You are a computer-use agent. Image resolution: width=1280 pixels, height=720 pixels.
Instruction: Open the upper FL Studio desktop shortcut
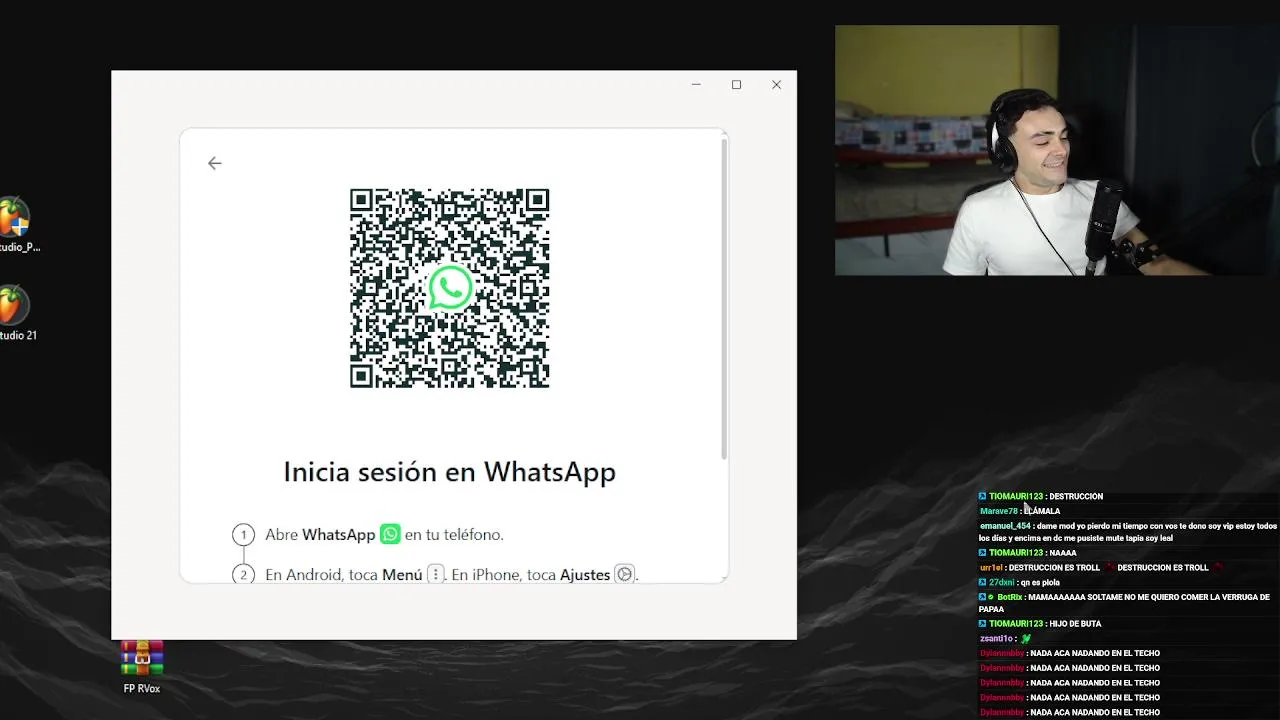point(17,226)
